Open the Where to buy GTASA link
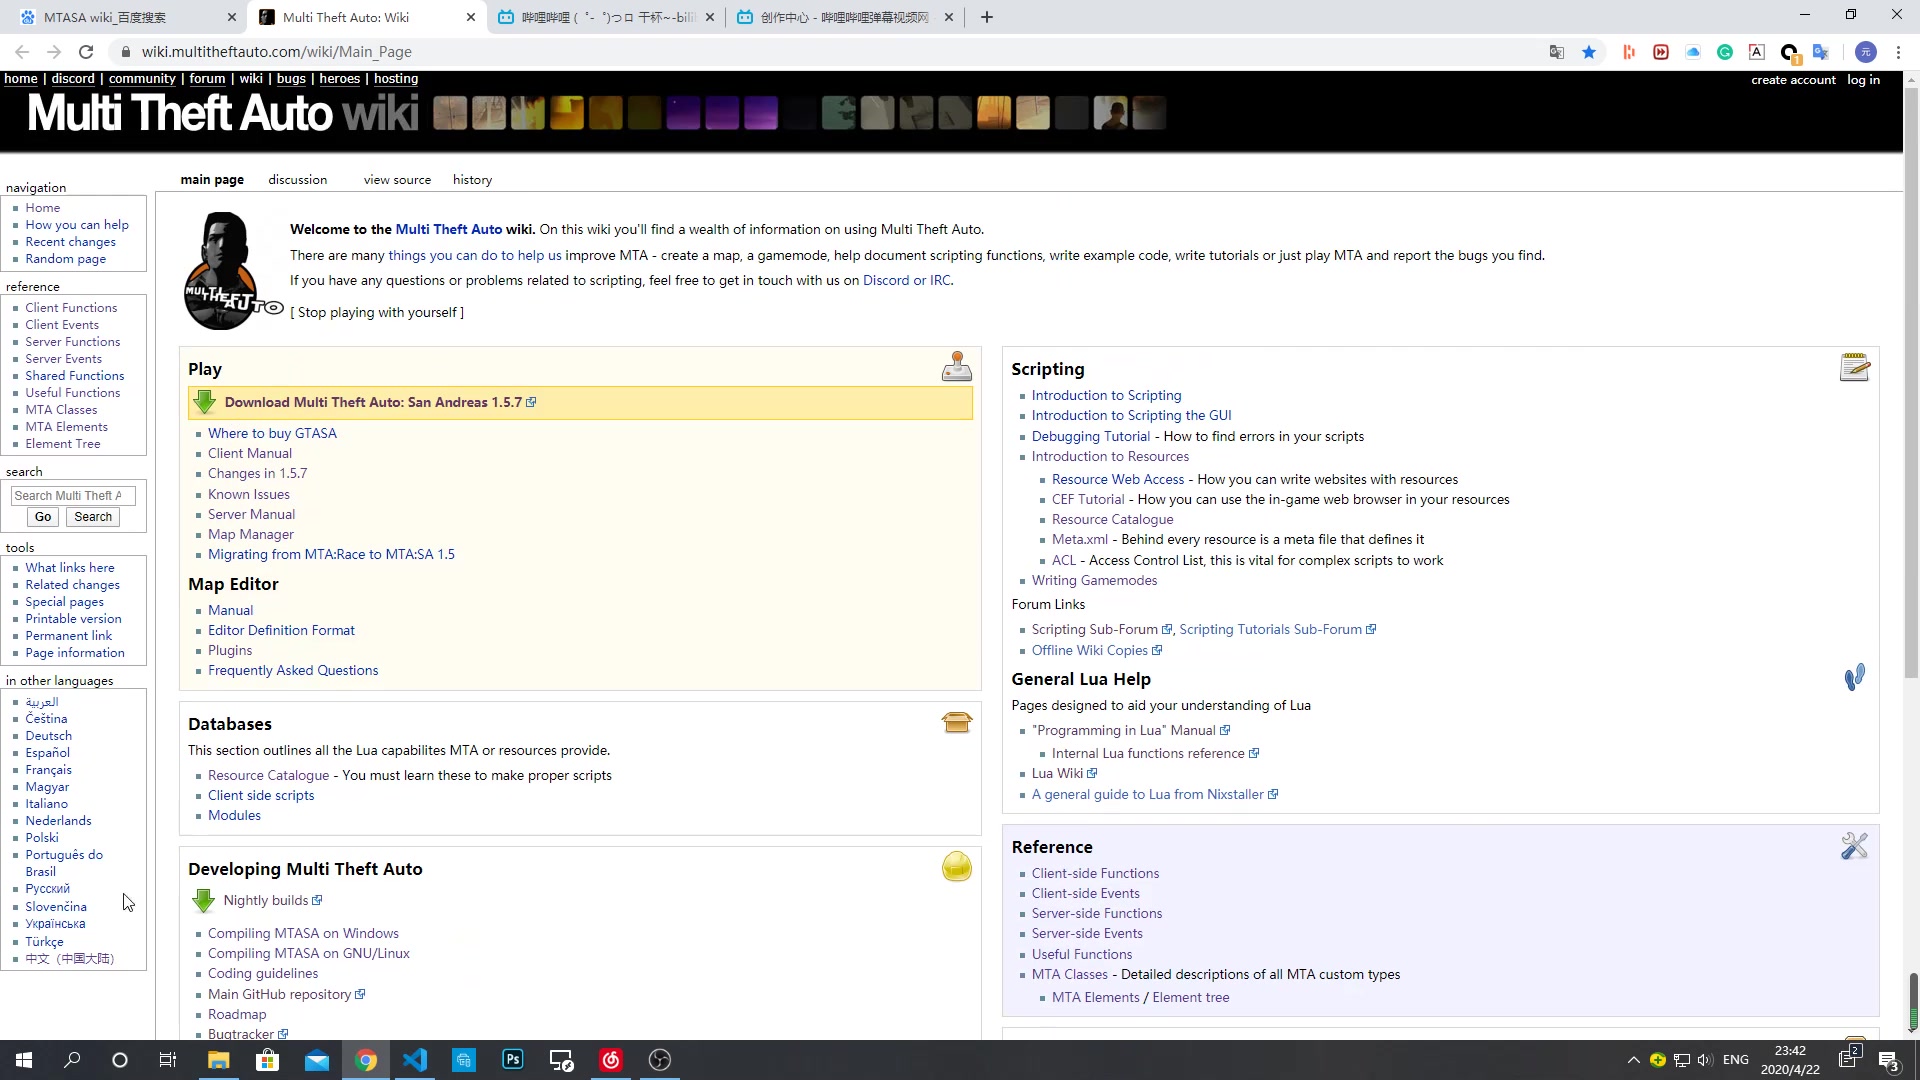 click(x=272, y=433)
